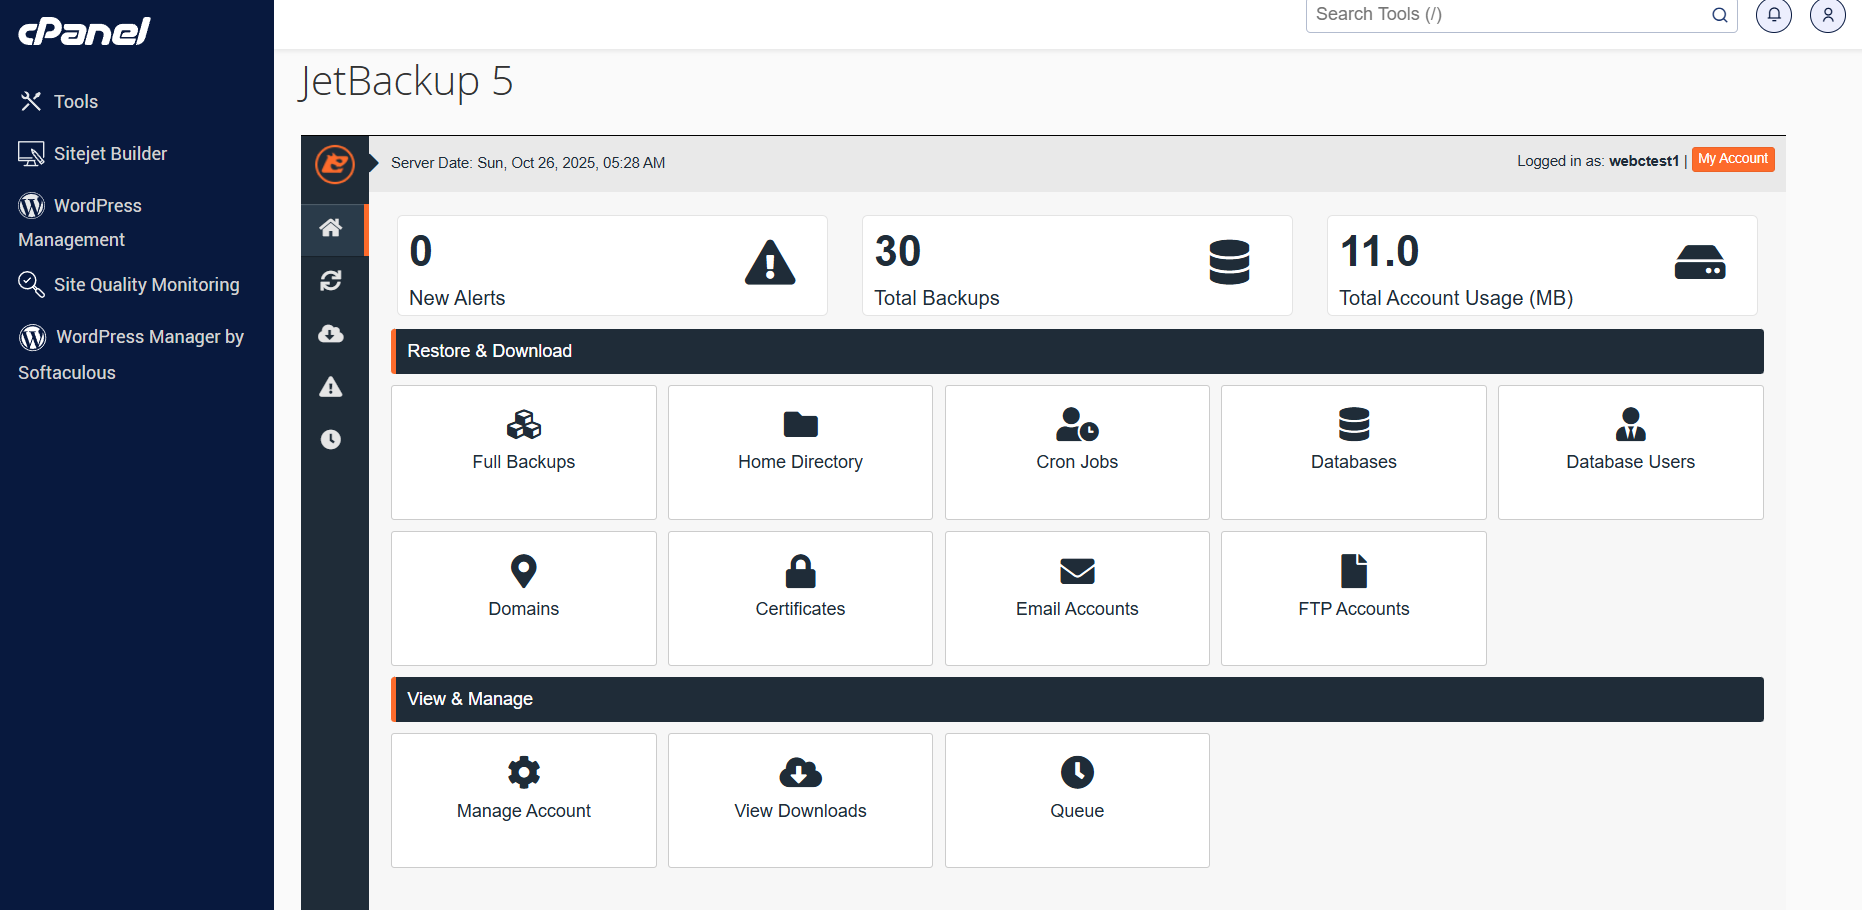Click the username webctest1

click(1644, 161)
